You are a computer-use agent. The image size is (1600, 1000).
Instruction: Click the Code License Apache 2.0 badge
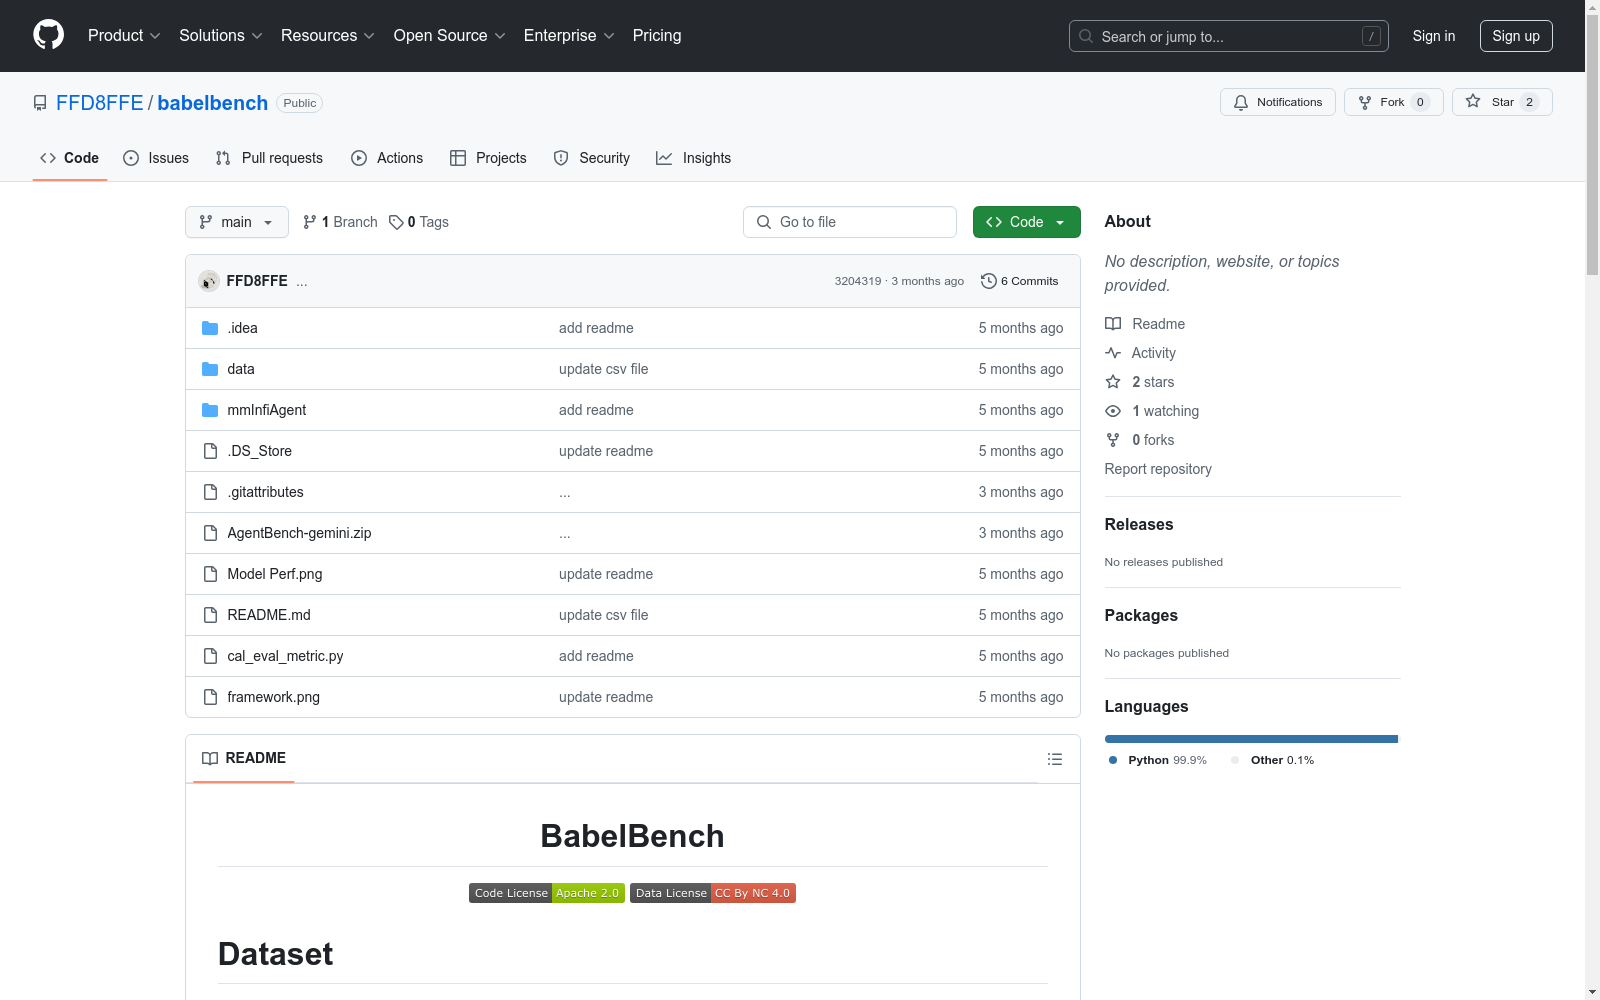(547, 893)
